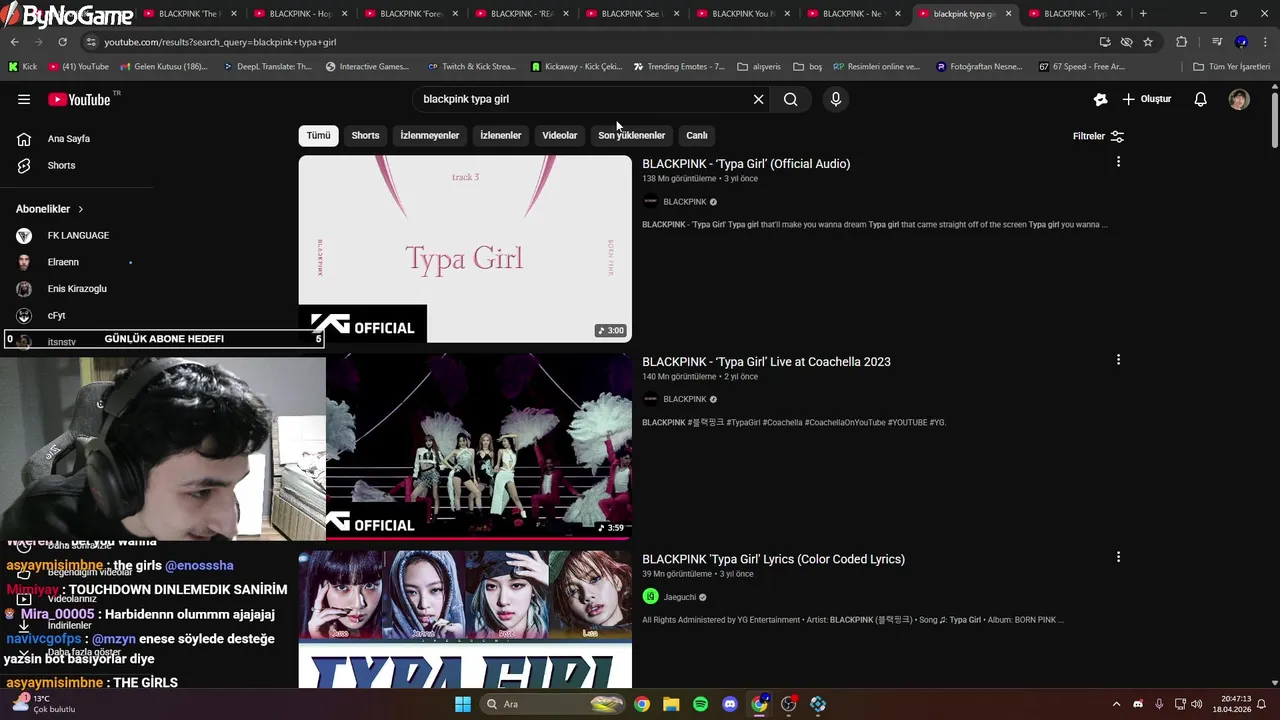Open volume control in system tray
This screenshot has width=1280, height=720.
[x=1197, y=704]
